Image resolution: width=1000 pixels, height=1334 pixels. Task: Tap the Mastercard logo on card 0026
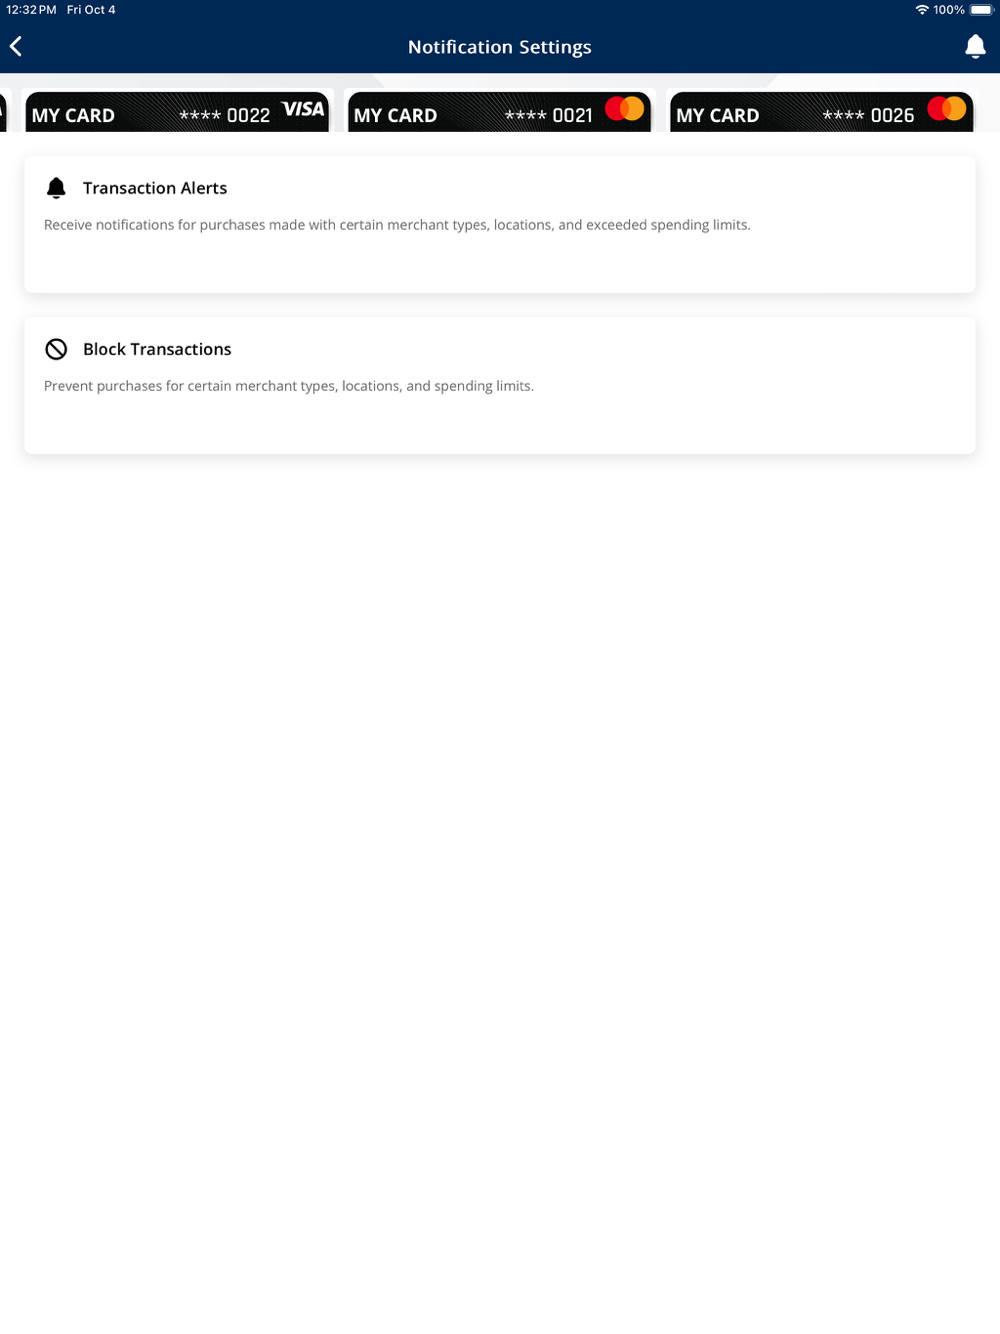click(947, 109)
